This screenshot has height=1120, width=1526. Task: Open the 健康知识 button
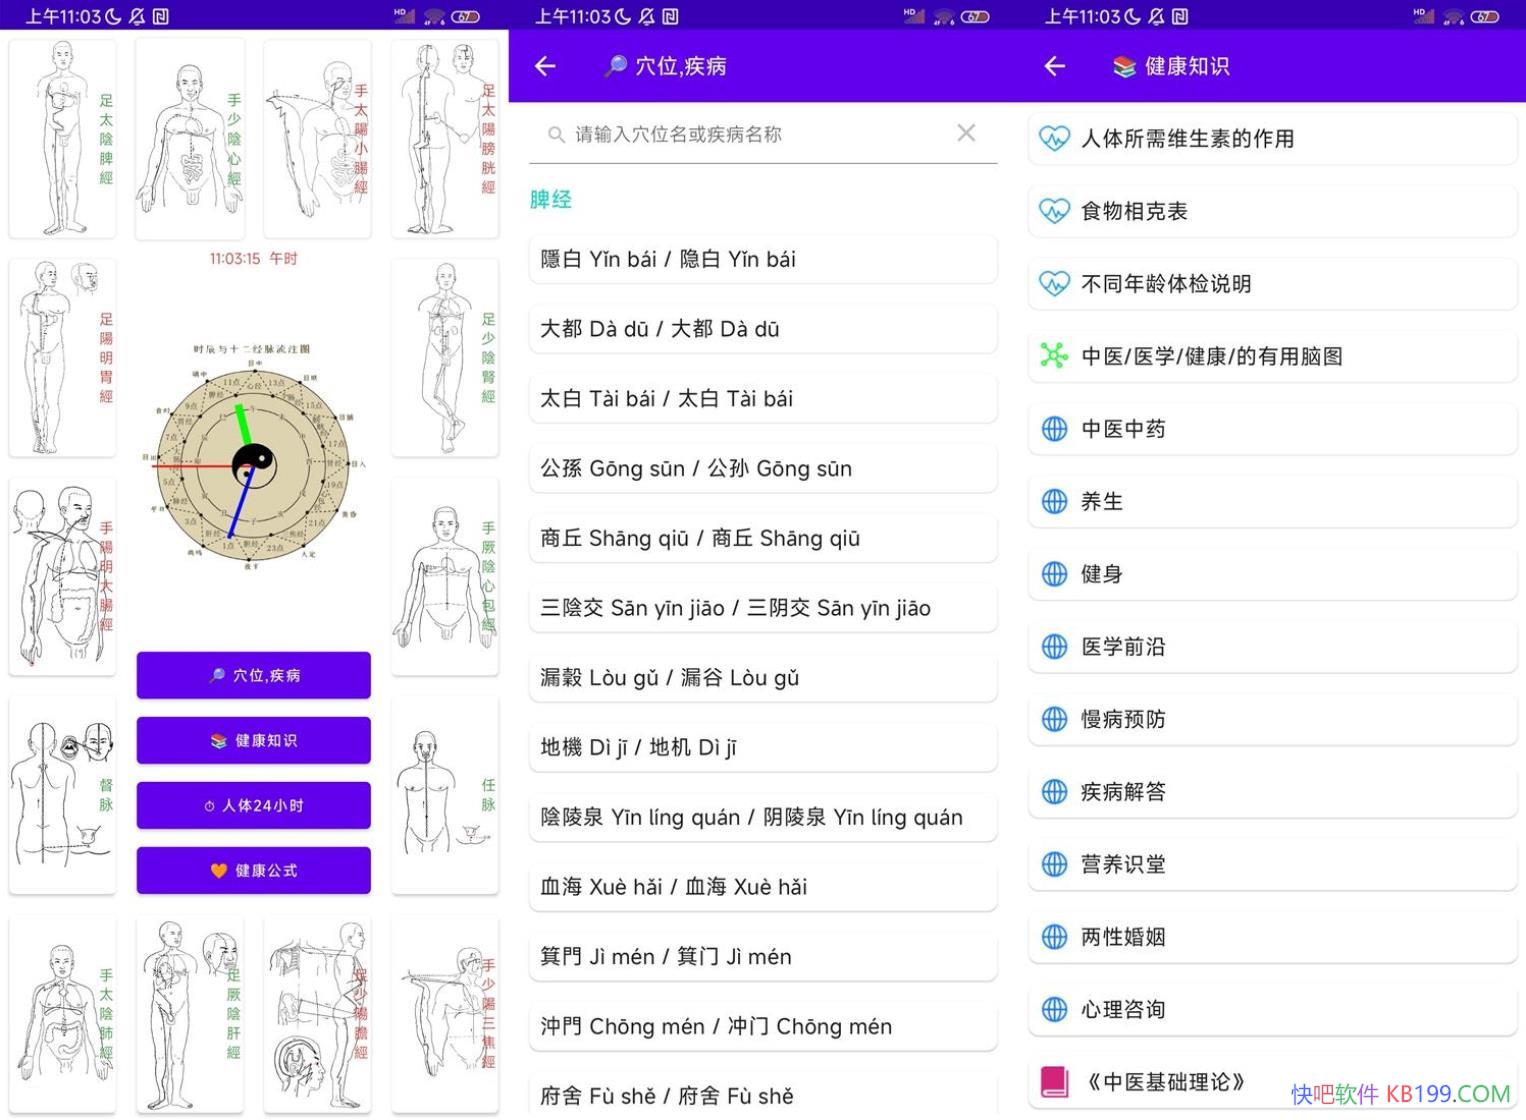point(253,740)
